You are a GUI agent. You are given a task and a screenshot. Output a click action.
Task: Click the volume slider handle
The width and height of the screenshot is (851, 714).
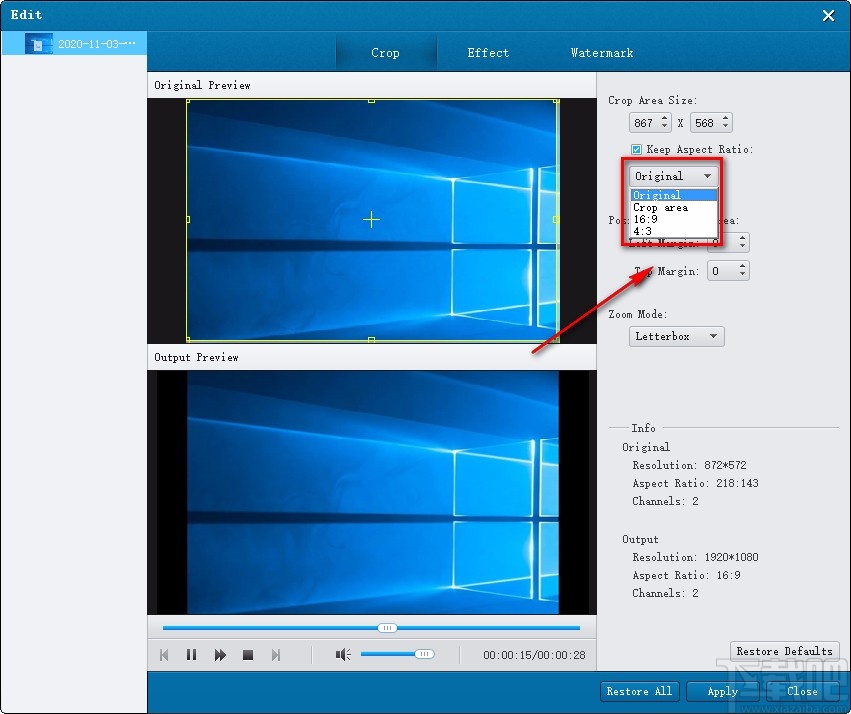point(424,654)
